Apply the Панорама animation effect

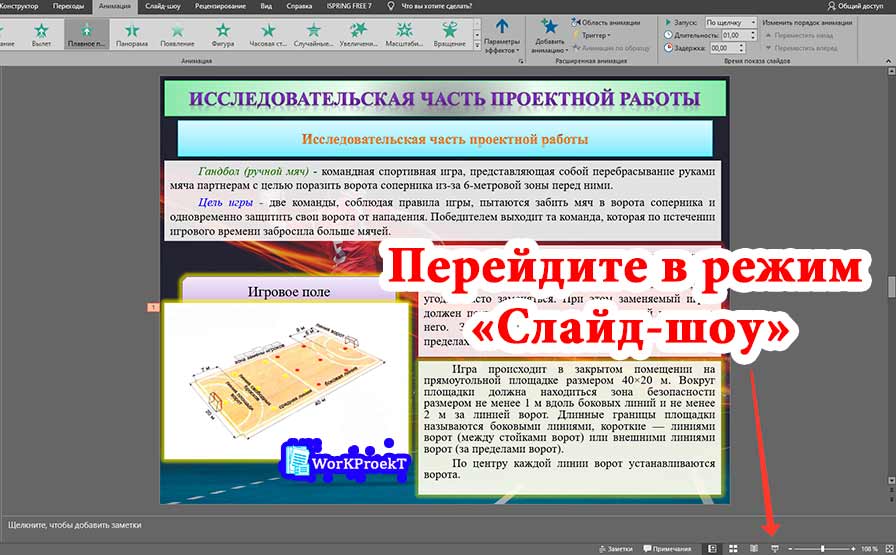[132, 35]
